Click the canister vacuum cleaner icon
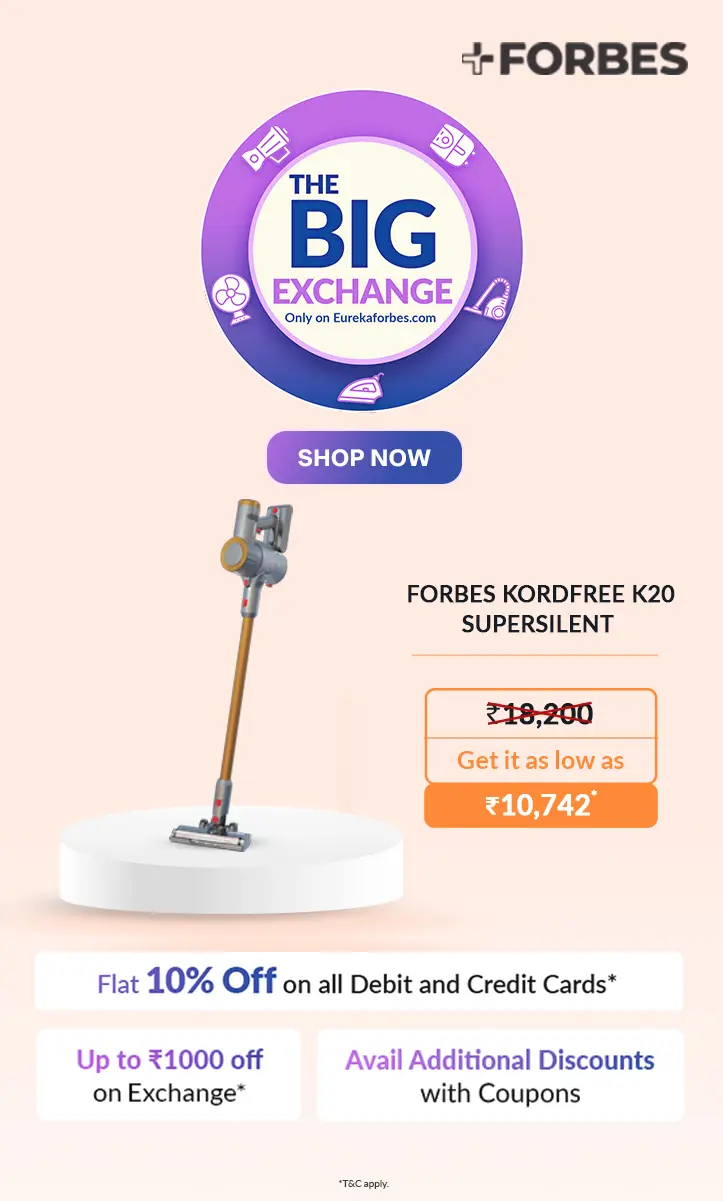This screenshot has width=723, height=1201. pyautogui.click(x=489, y=298)
